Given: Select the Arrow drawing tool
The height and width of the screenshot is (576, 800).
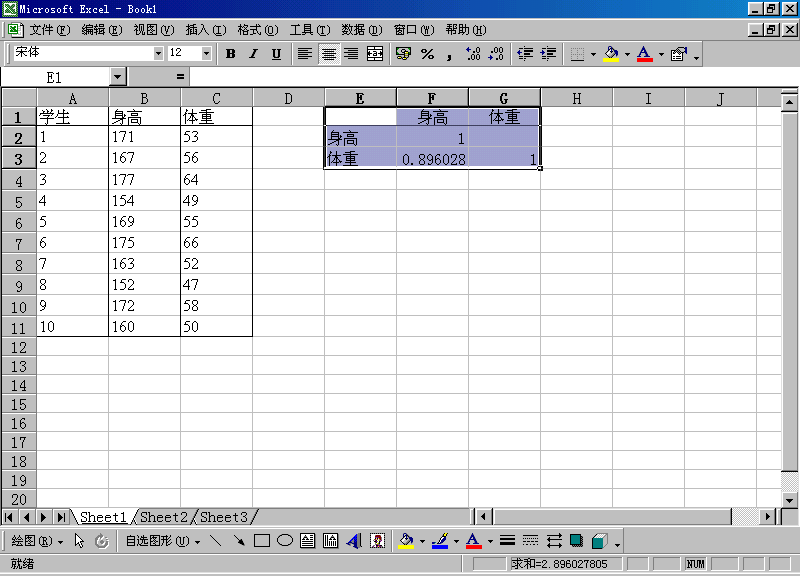Looking at the screenshot, I should pos(239,541).
